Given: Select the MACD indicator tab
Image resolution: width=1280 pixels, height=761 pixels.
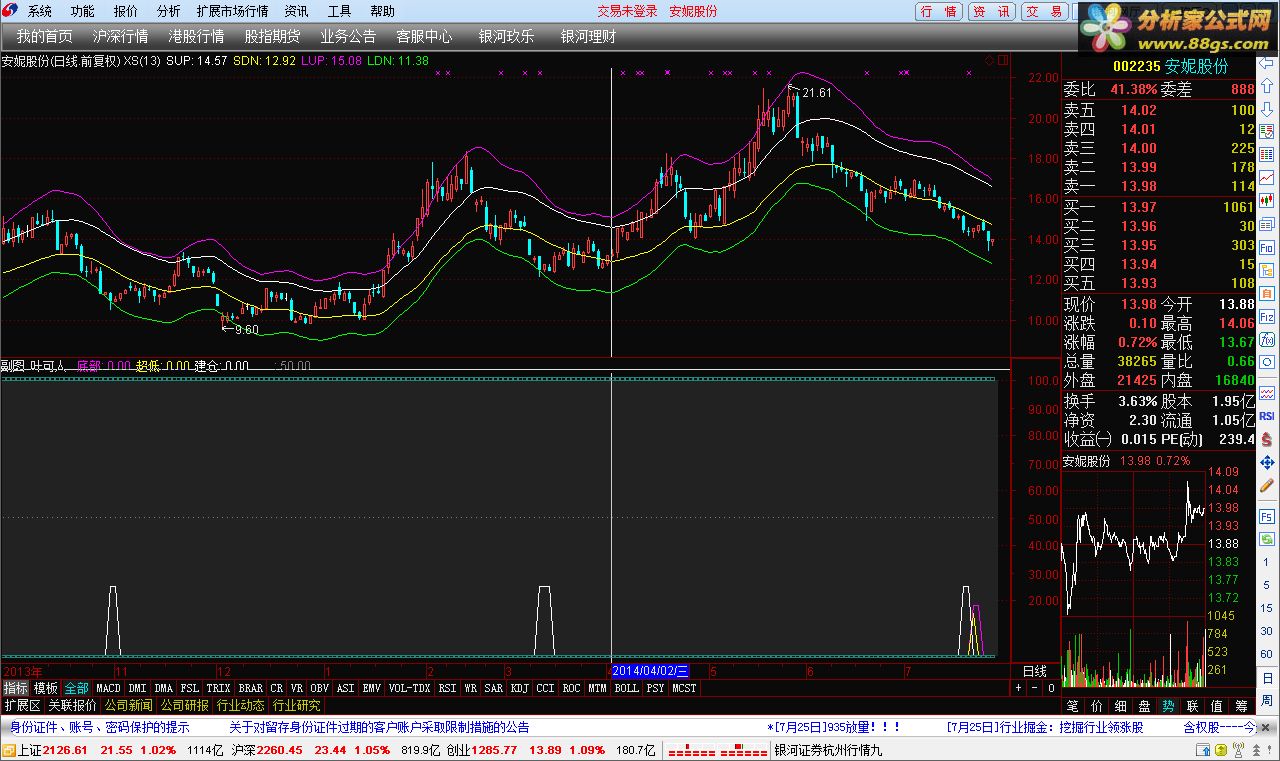Looking at the screenshot, I should [x=108, y=688].
